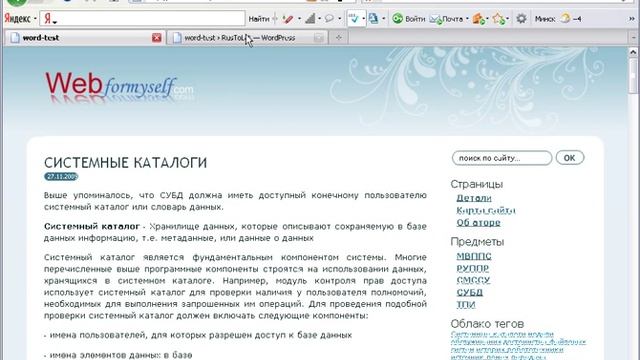Image resolution: width=640 pixels, height=360 pixels.
Task: Open the dropdown arrow next to Яндекс logo
Action: [x=35, y=19]
